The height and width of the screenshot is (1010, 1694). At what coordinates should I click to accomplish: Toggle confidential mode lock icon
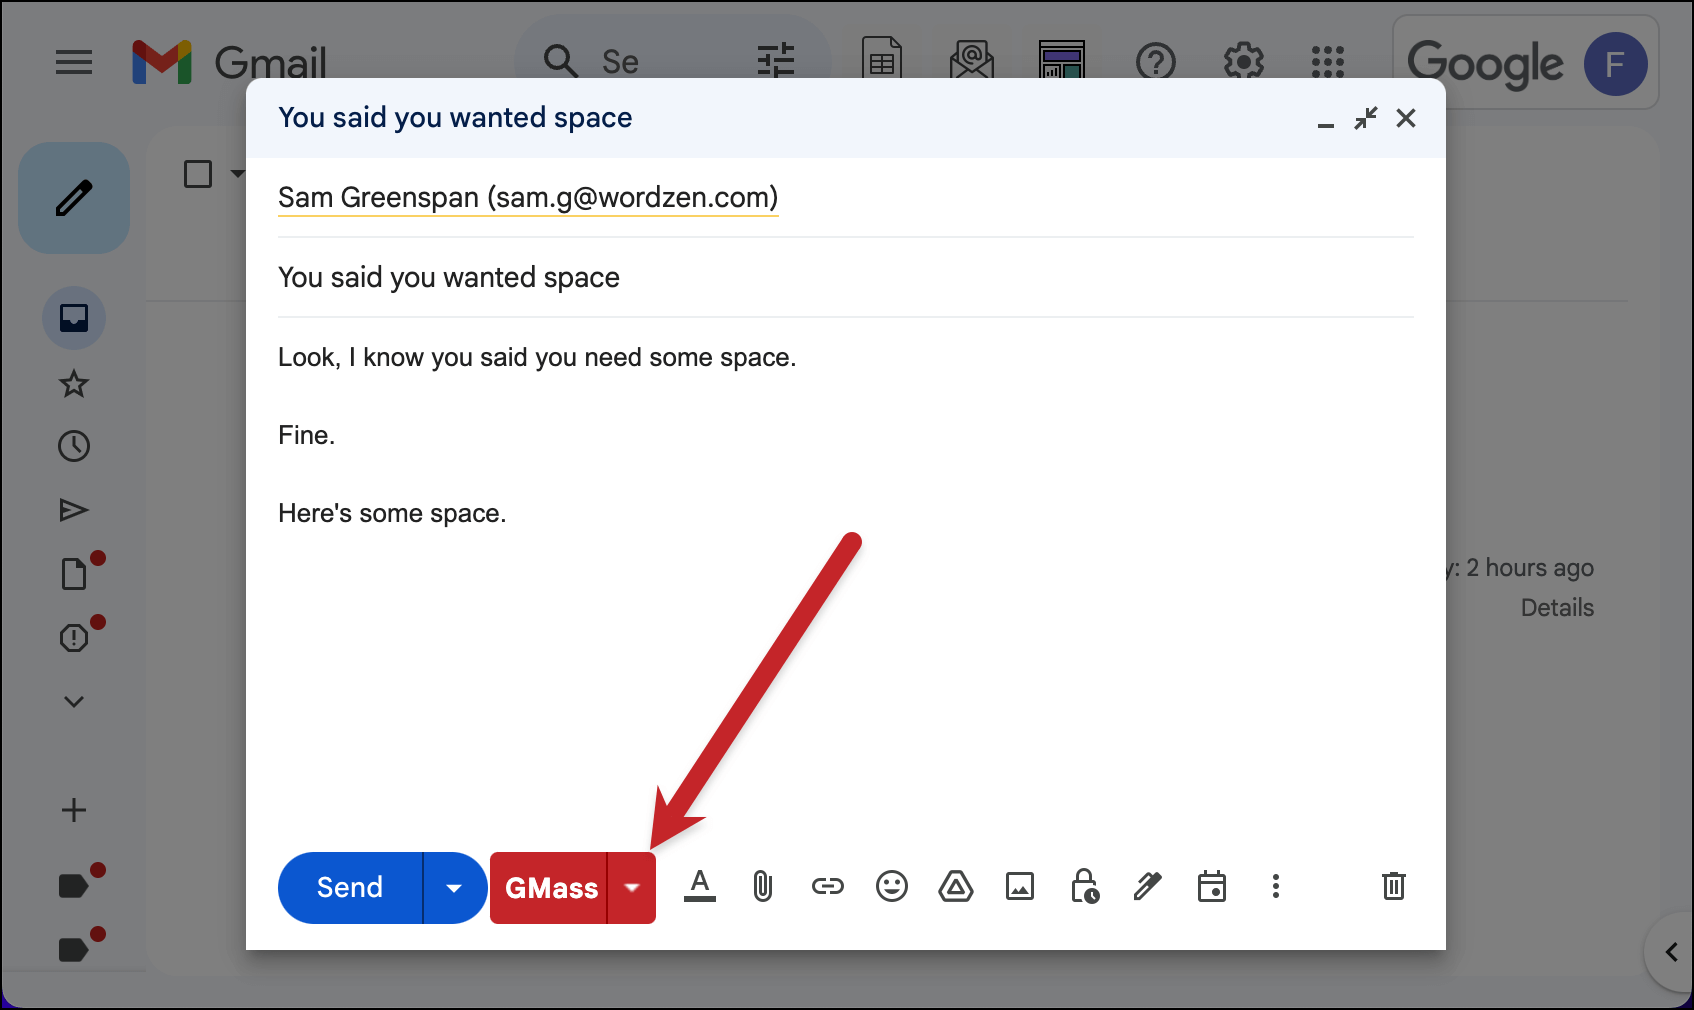click(1084, 886)
